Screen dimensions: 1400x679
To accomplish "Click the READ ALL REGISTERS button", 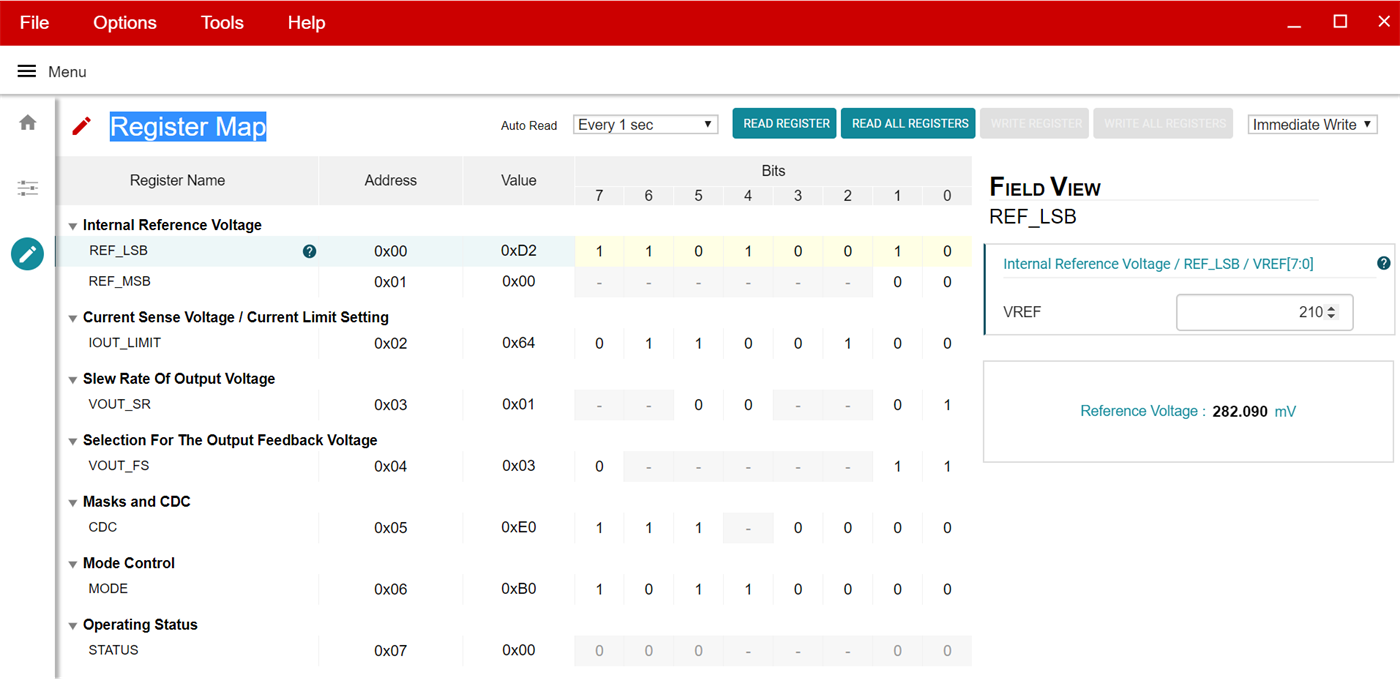I will tap(909, 124).
